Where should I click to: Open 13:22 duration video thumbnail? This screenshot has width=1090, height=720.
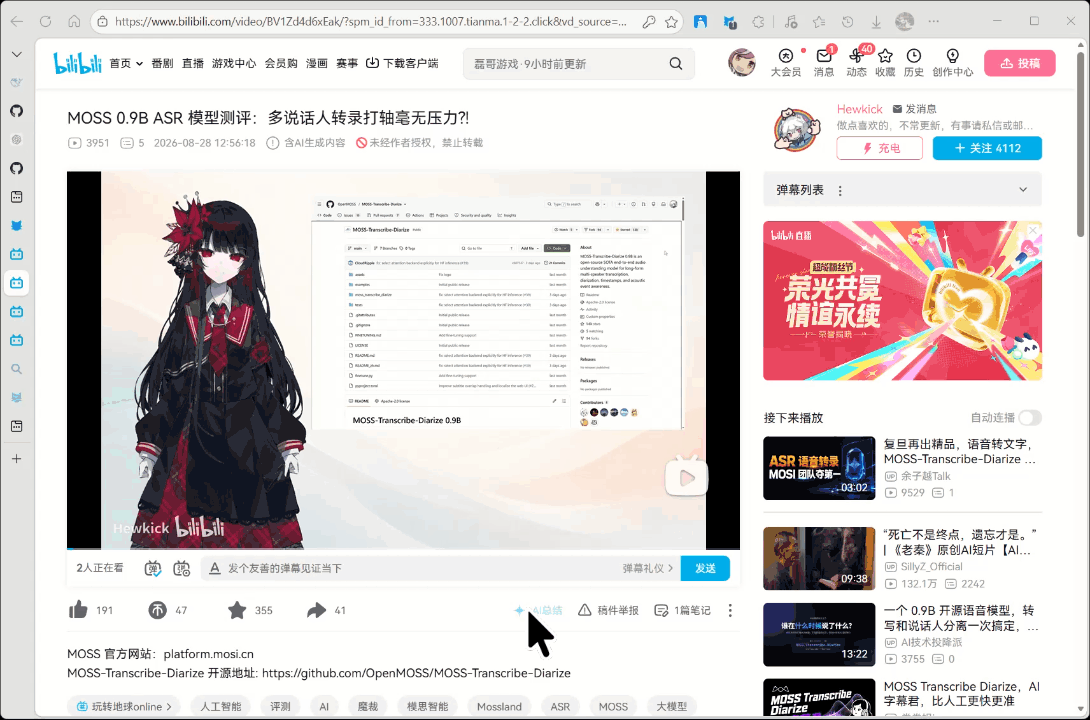[819, 635]
